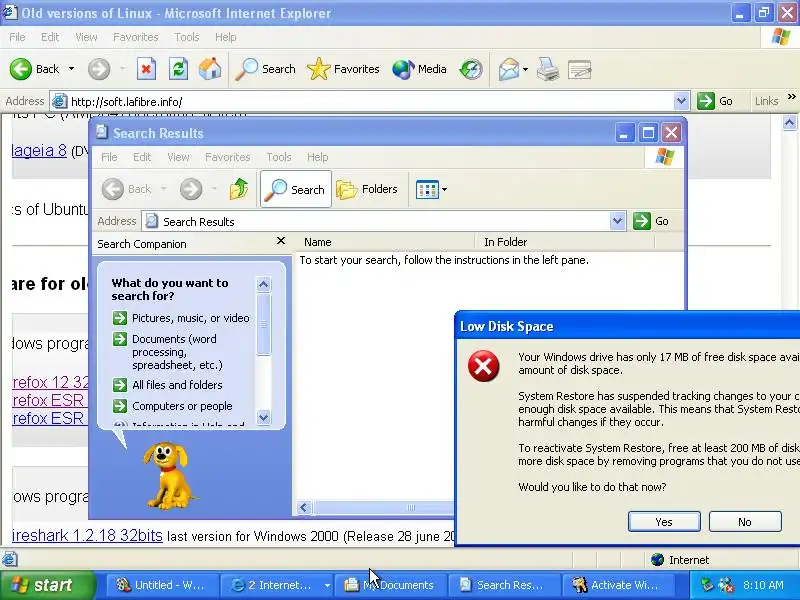Open the Favorites menu in Internet Explorer
The width and height of the screenshot is (800, 600).
136,37
